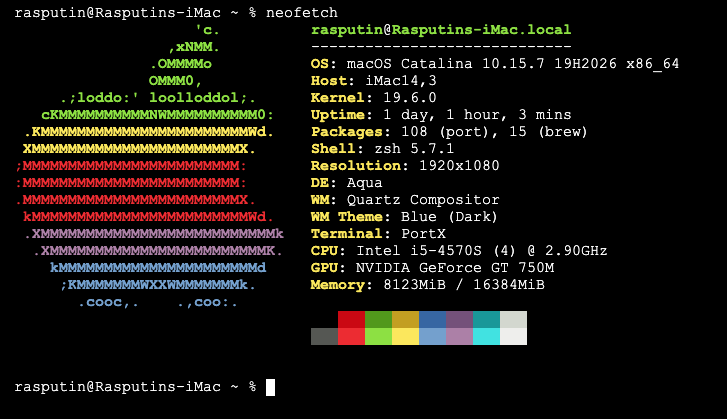This screenshot has width=727, height=419.
Task: Choose the light purple color block
Action: [x=459, y=337]
